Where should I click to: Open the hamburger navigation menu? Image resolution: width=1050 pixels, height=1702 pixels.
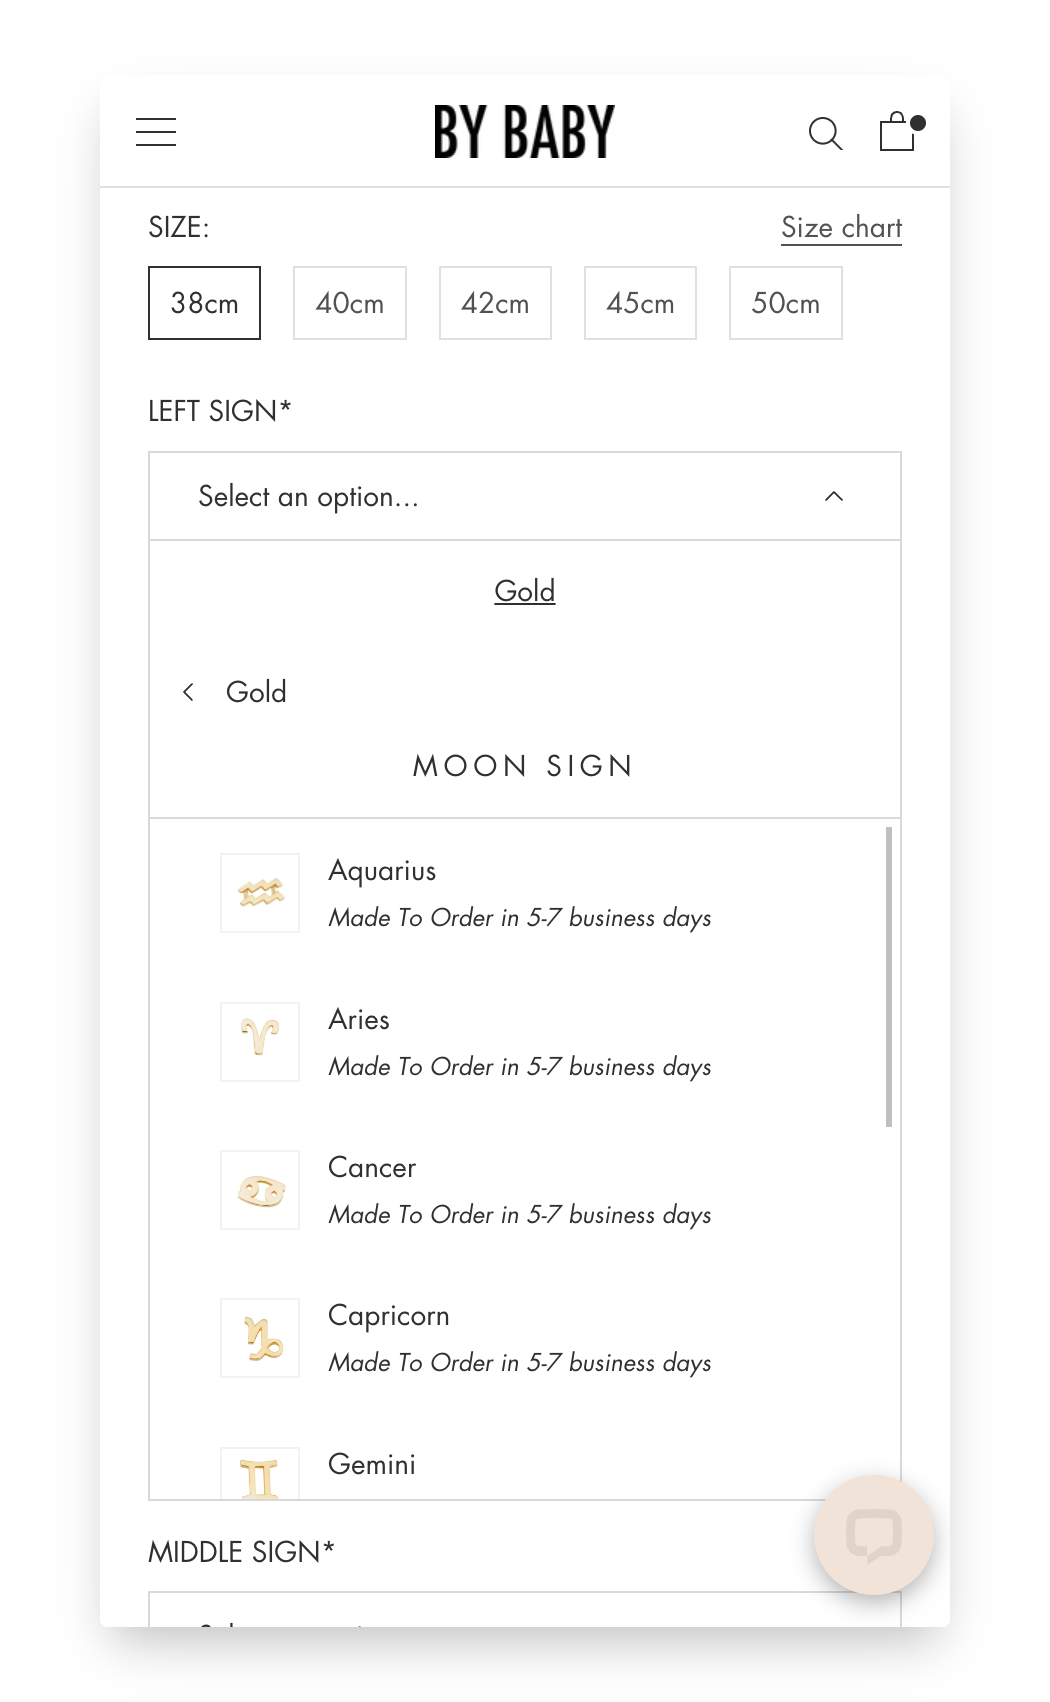156,132
